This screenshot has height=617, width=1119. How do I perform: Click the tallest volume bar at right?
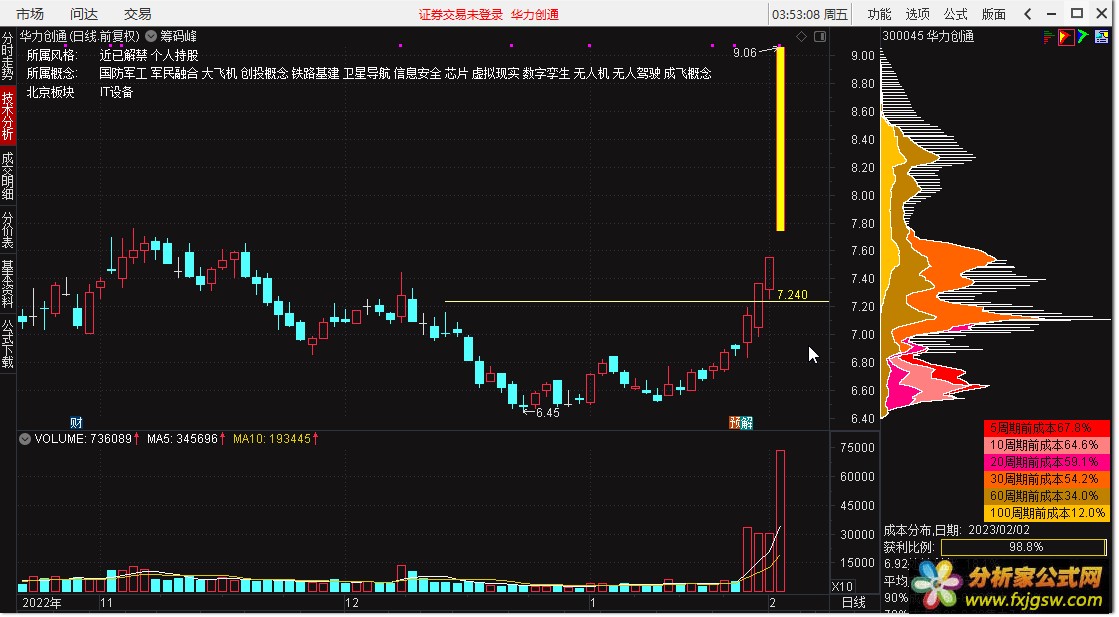click(x=780, y=521)
